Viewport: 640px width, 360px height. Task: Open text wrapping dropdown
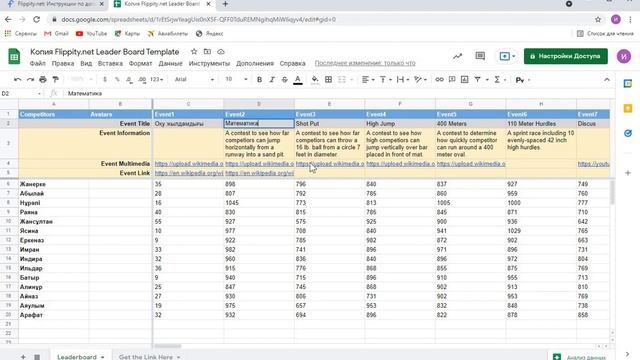click(x=402, y=80)
